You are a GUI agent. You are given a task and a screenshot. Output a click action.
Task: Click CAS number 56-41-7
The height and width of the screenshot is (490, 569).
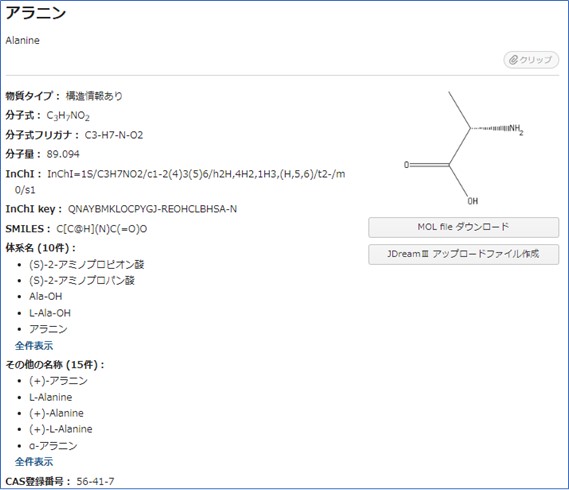pos(95,482)
